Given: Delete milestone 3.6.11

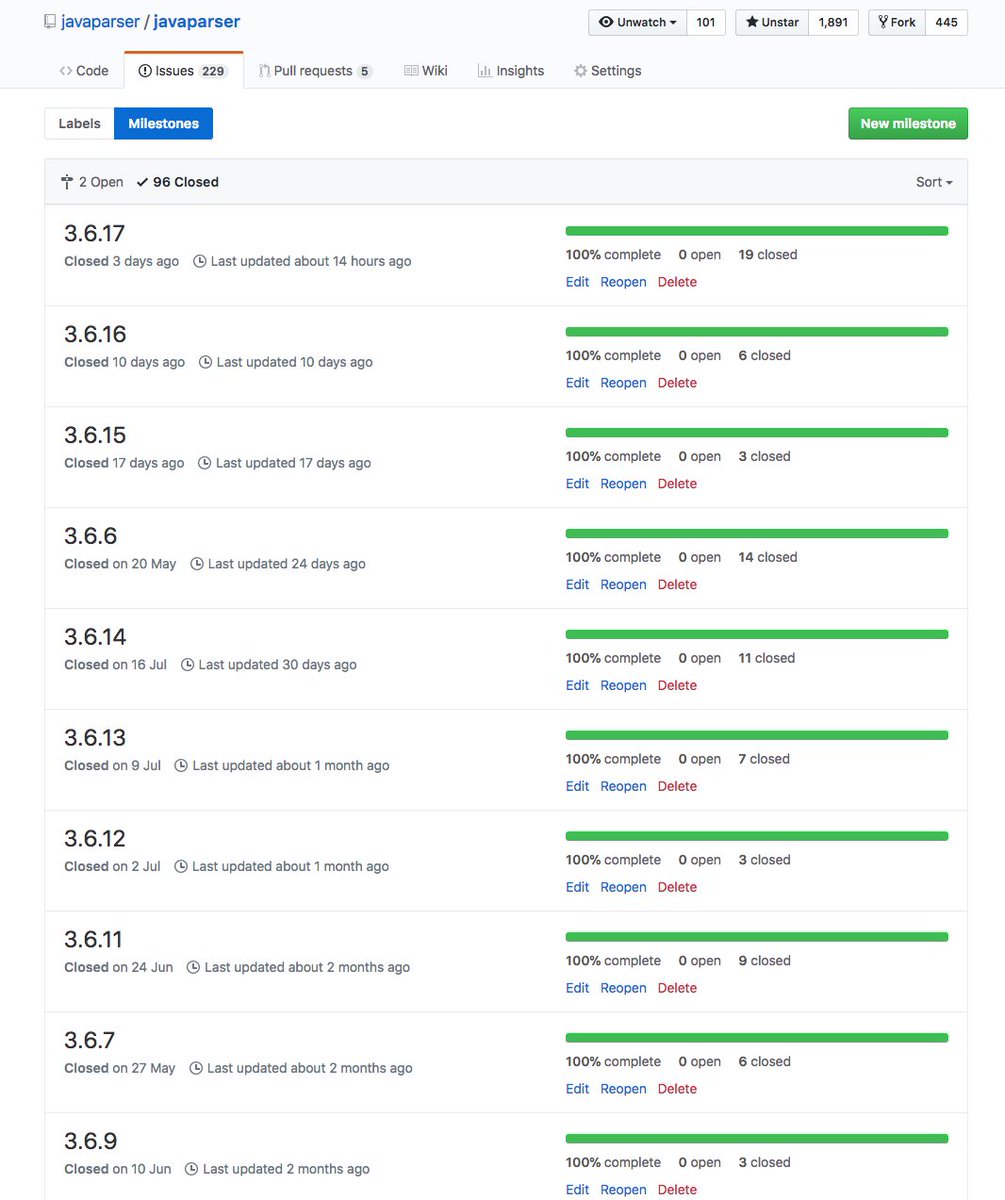Looking at the screenshot, I should pyautogui.click(x=677, y=989).
